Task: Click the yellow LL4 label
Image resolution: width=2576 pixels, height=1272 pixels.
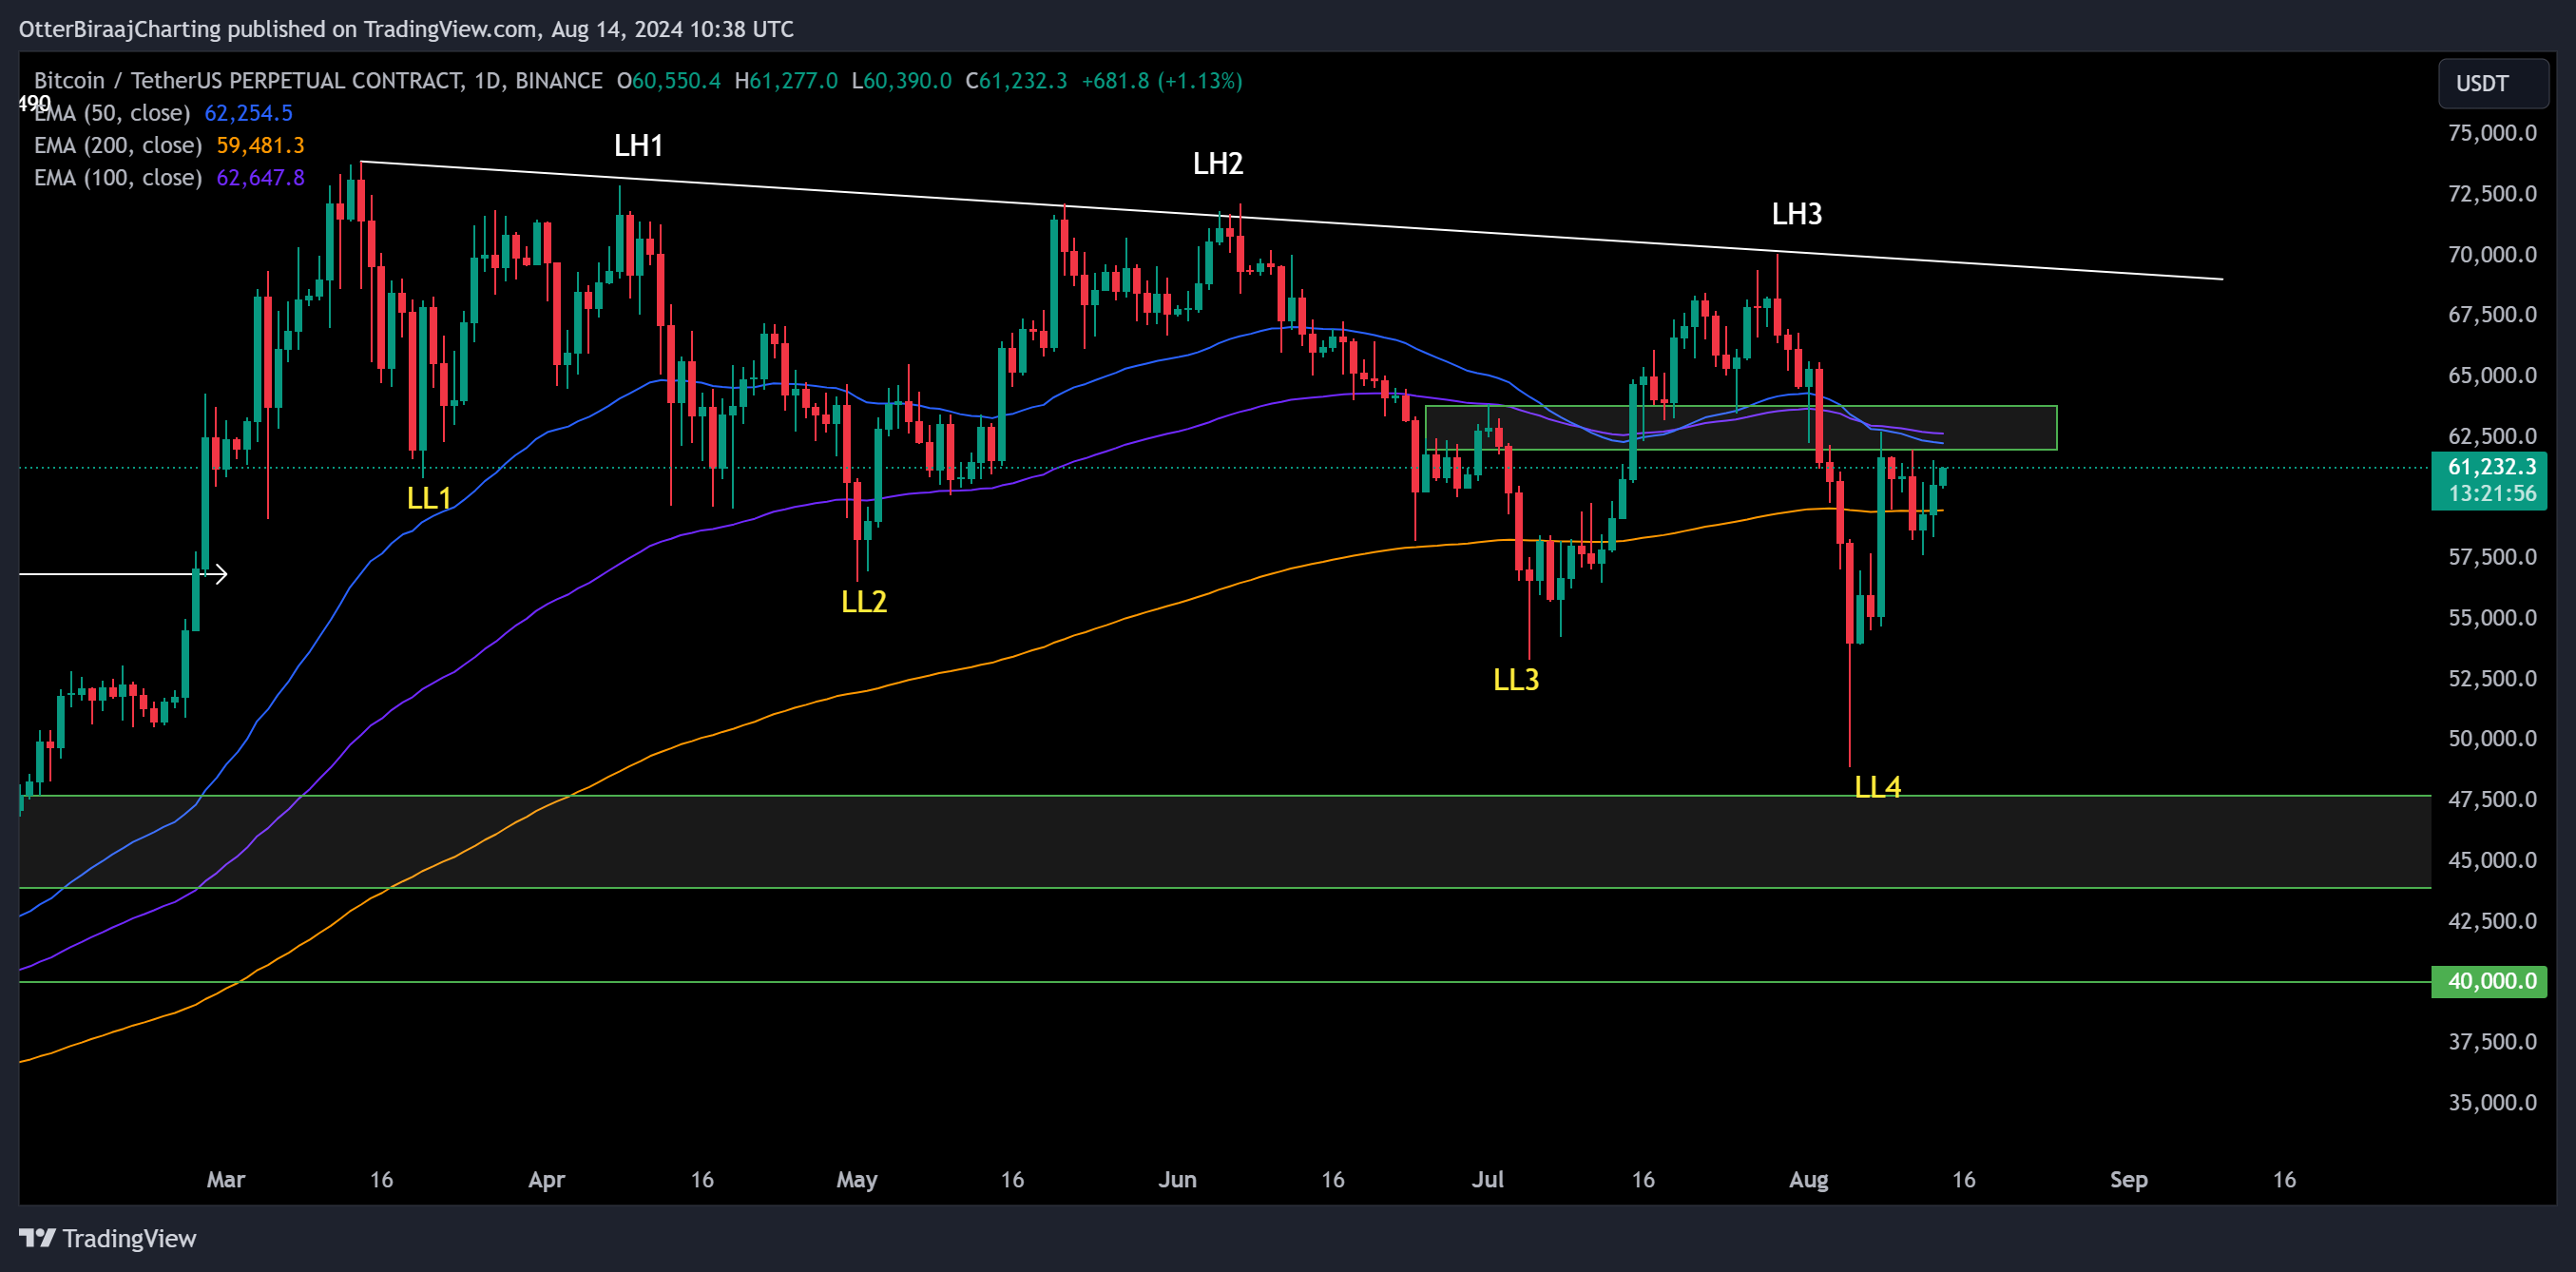Action: point(1877,787)
